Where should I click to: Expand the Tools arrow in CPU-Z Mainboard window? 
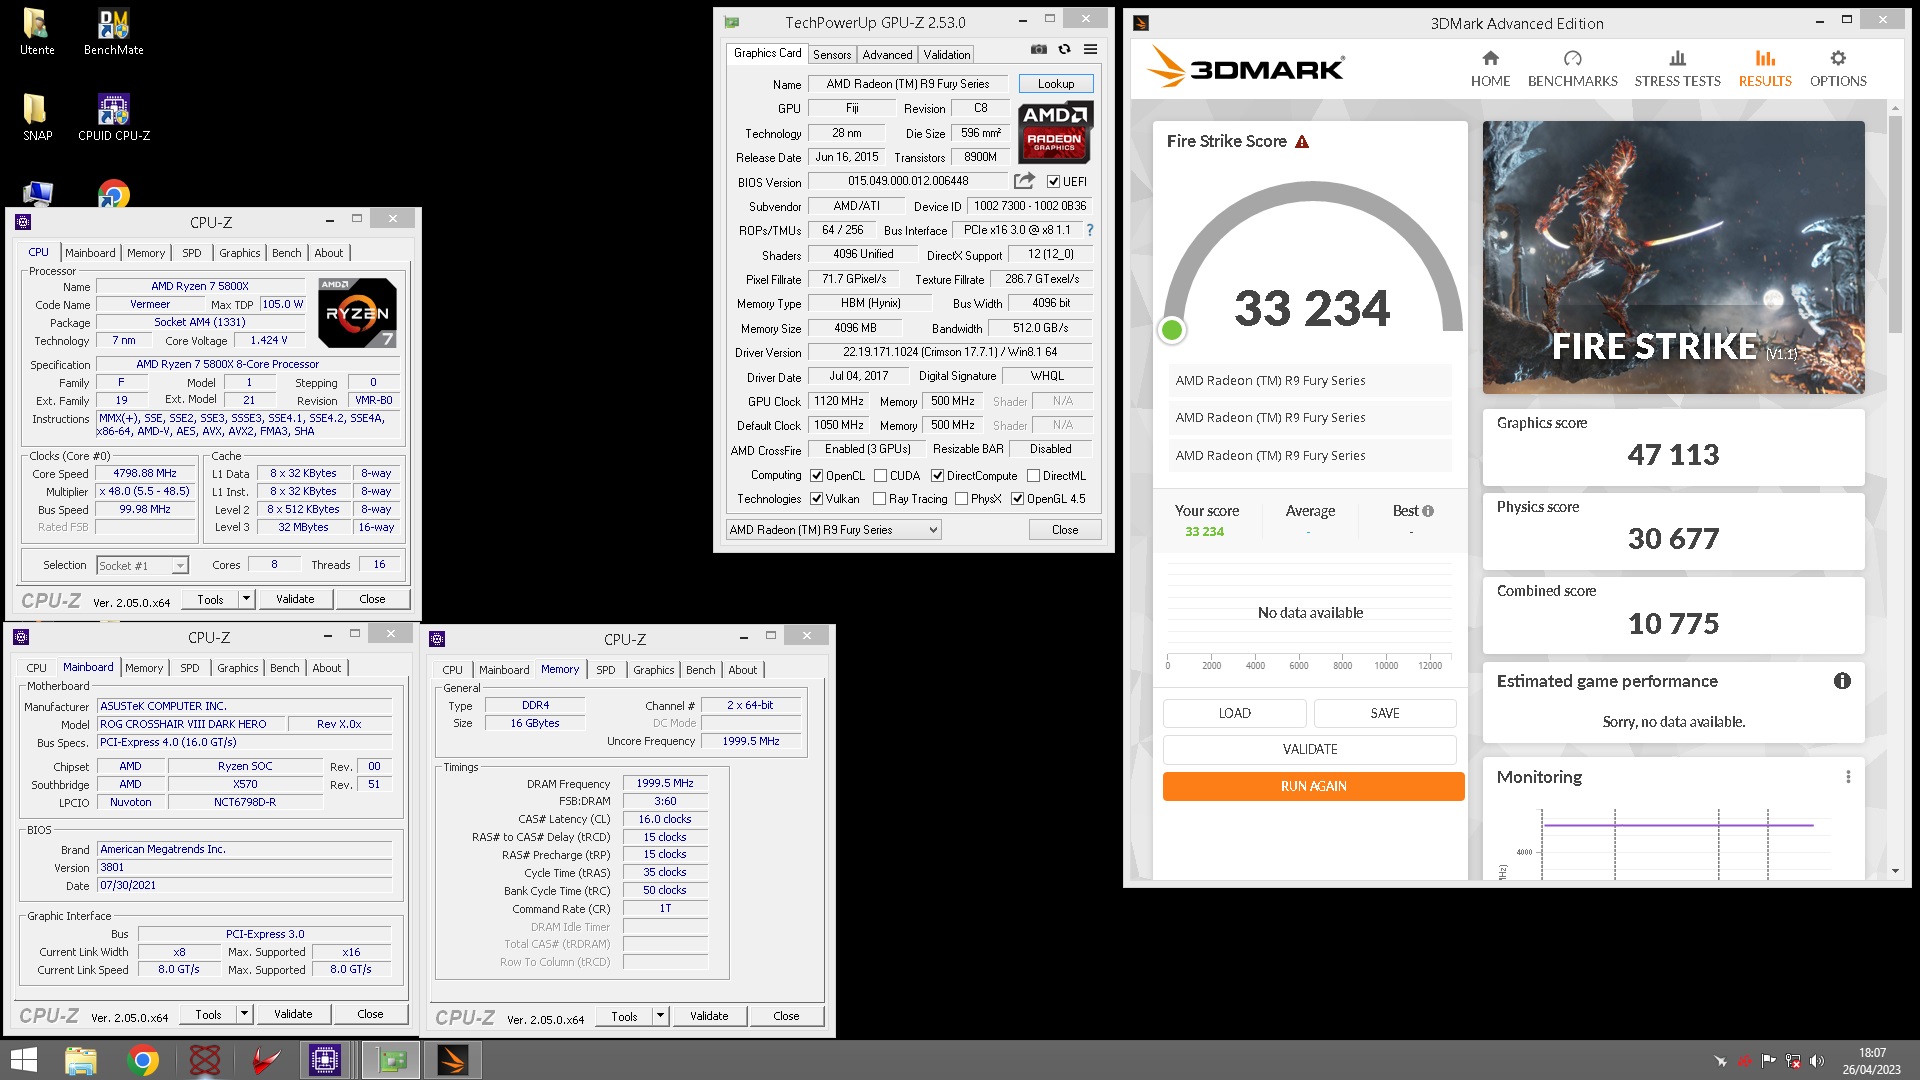coord(244,1014)
